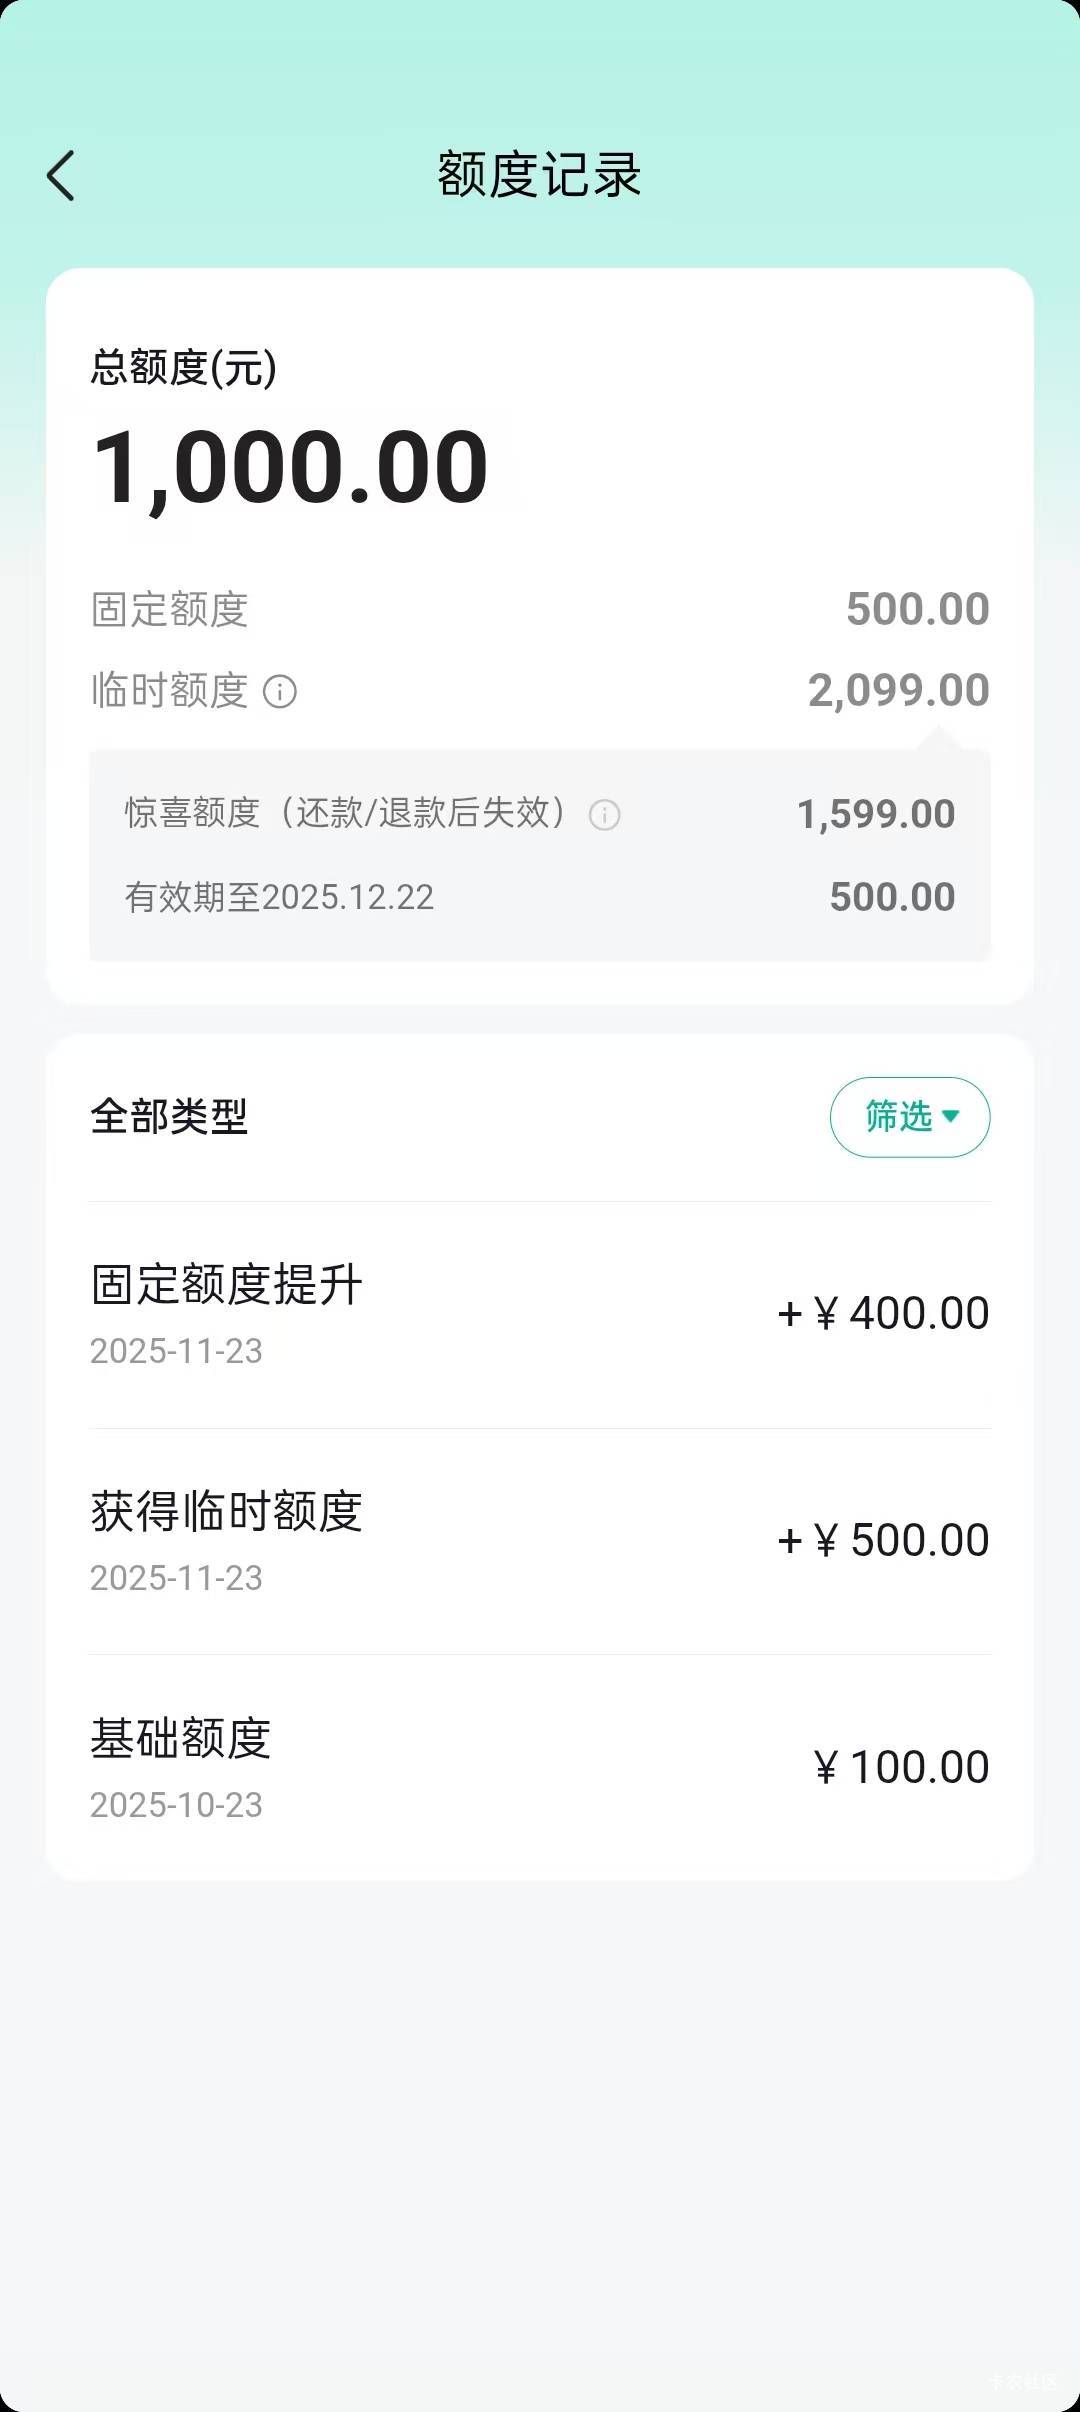The height and width of the screenshot is (2412, 1080).
Task: Tap the +¥400.00 amount
Action: 883,1314
